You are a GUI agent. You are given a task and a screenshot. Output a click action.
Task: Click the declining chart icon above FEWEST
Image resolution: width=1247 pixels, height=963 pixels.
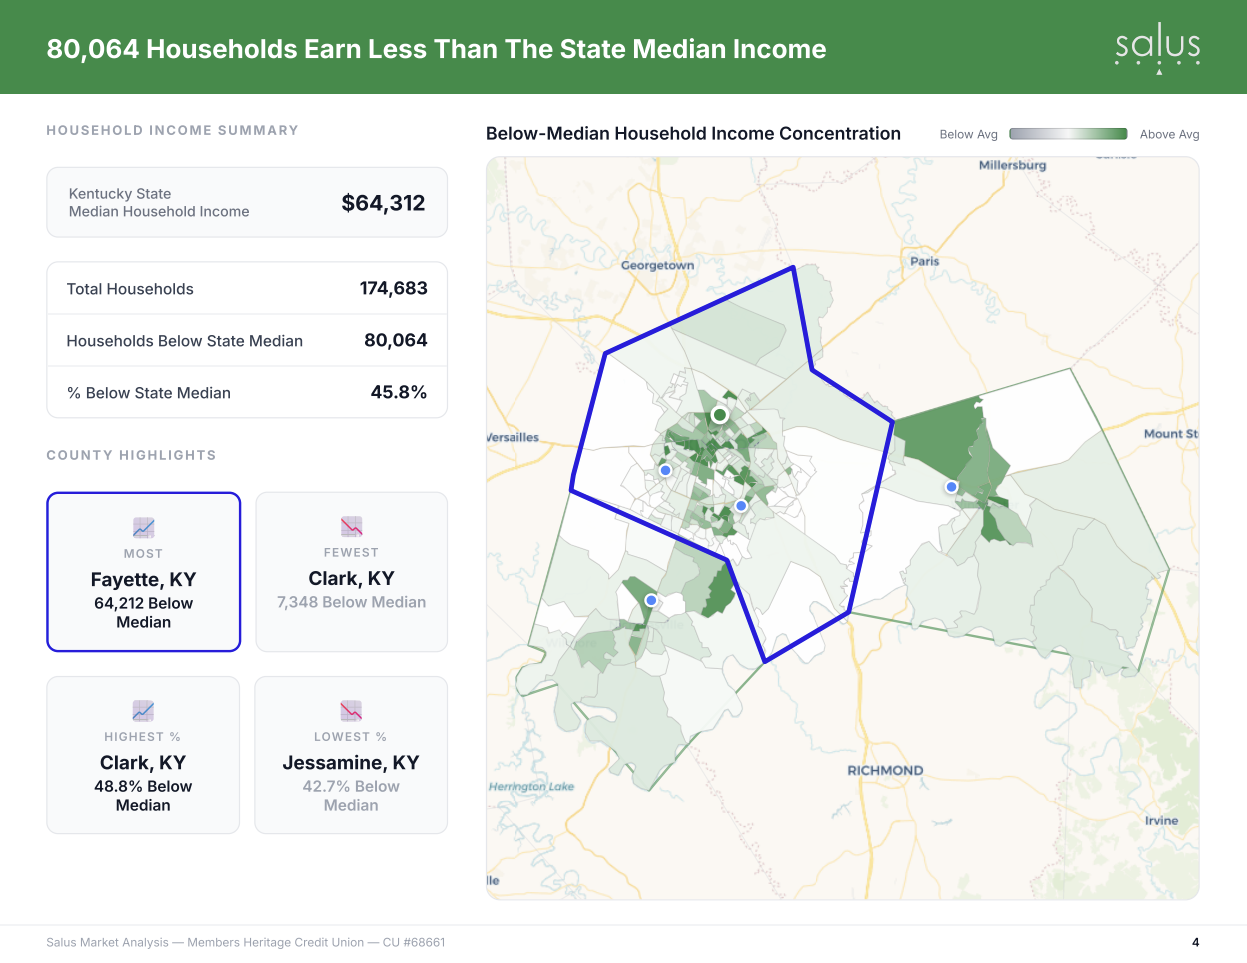[x=351, y=526]
